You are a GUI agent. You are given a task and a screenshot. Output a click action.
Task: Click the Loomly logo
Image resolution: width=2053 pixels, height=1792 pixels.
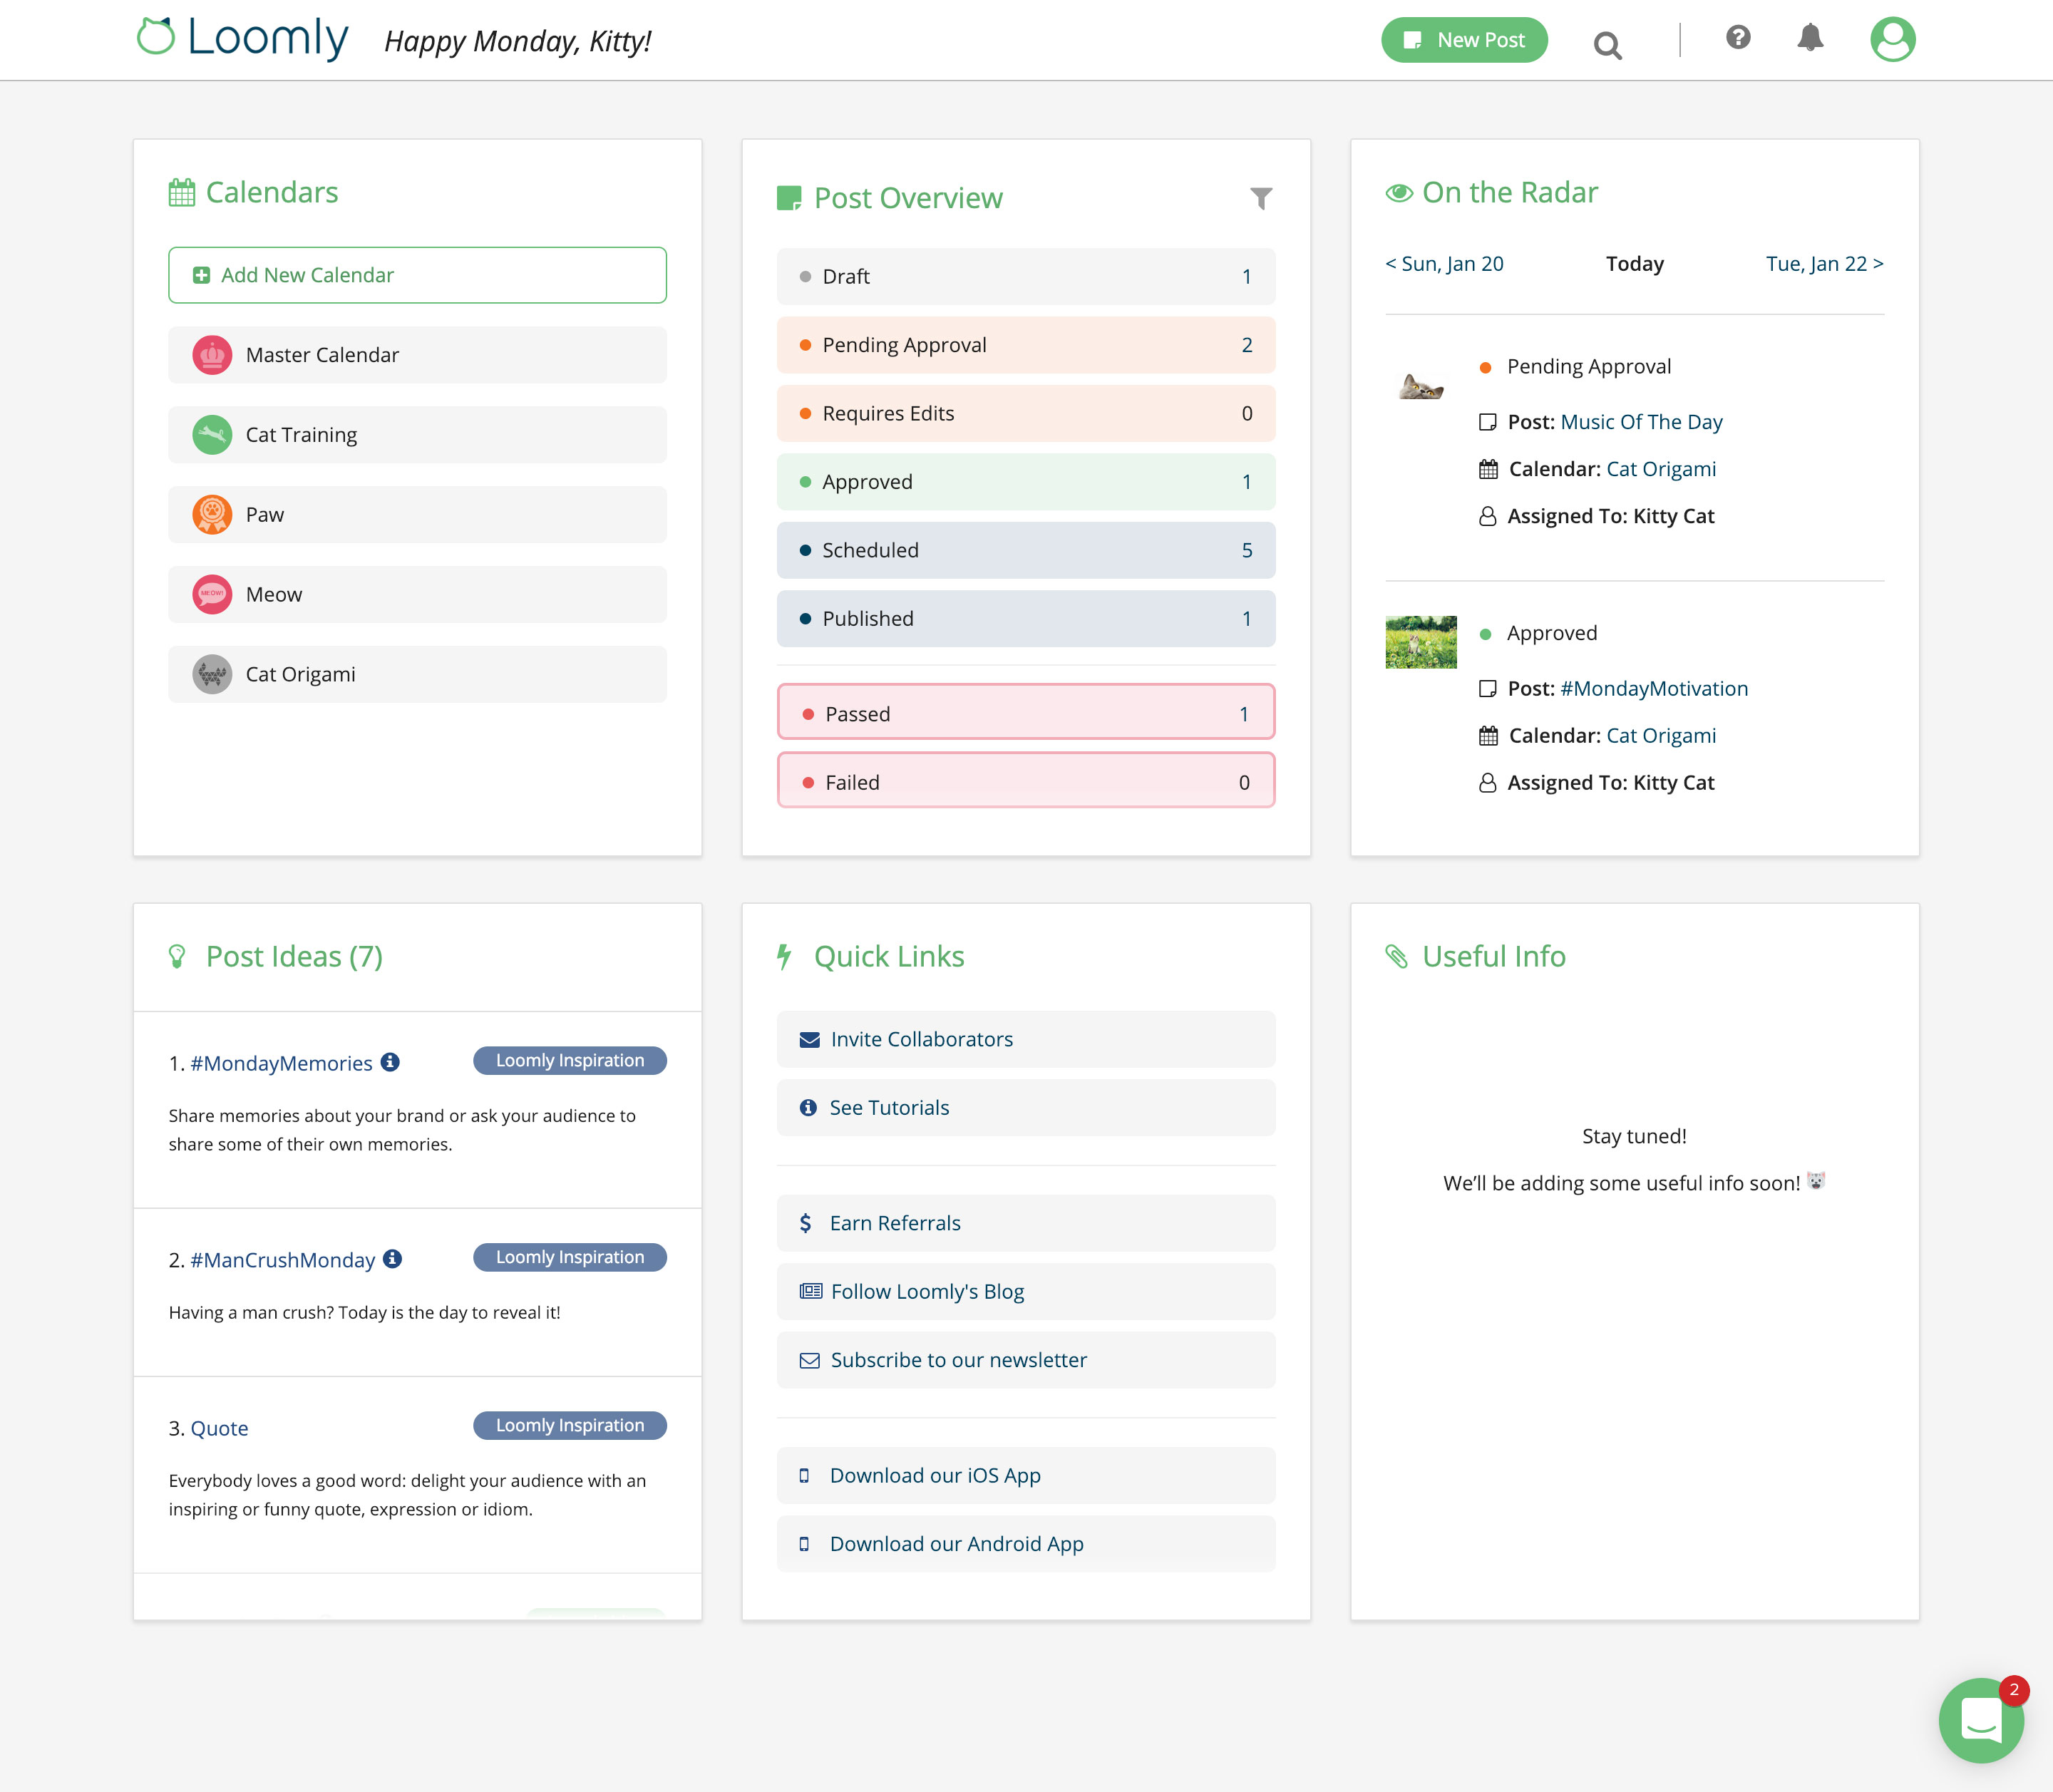[x=243, y=38]
